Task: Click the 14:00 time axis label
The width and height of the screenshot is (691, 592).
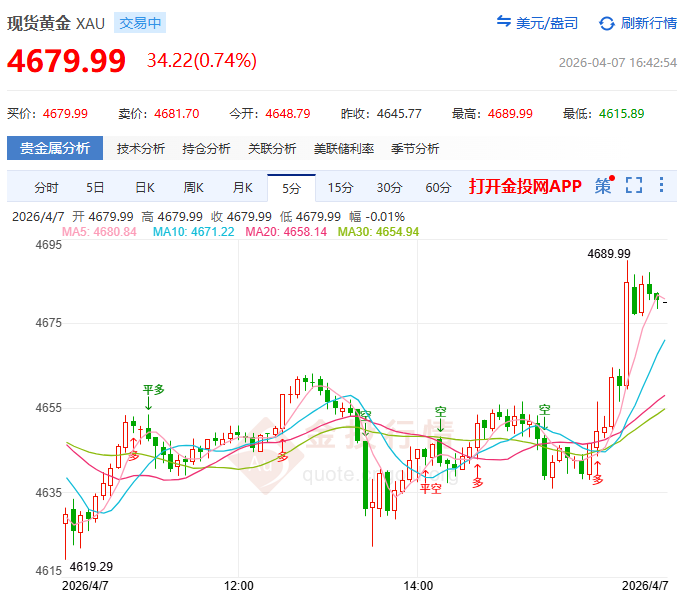Action: [x=418, y=585]
